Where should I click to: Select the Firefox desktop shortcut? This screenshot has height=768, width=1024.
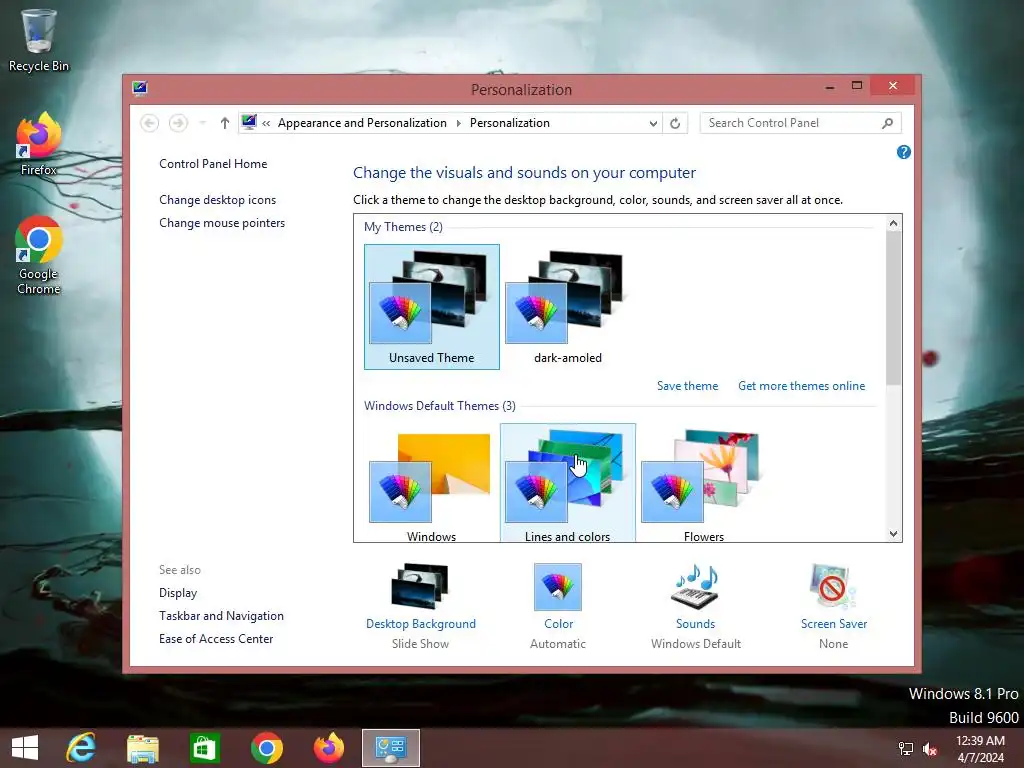(x=39, y=144)
